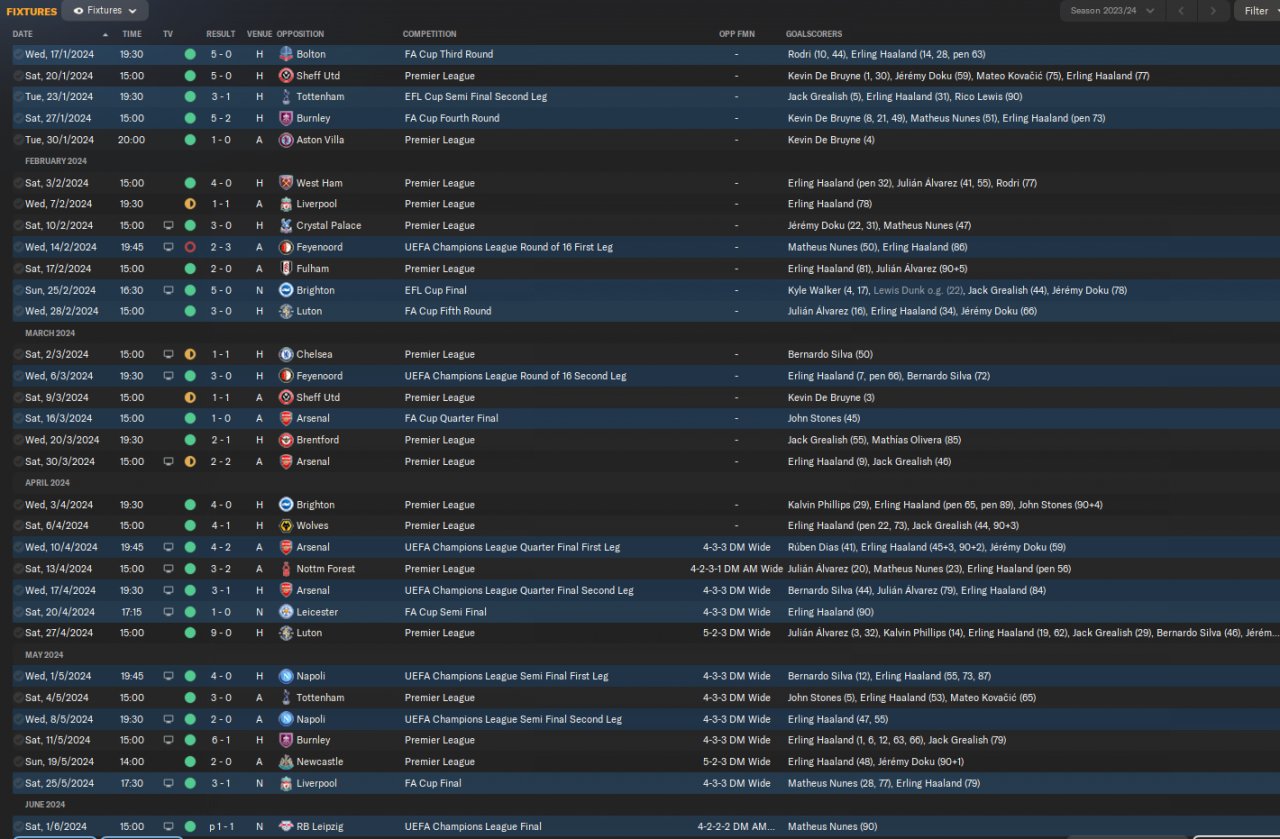The width and height of the screenshot is (1280, 839).
Task: Click the played checkmark beside Wed, 17/1/2024
Action: tap(18, 54)
